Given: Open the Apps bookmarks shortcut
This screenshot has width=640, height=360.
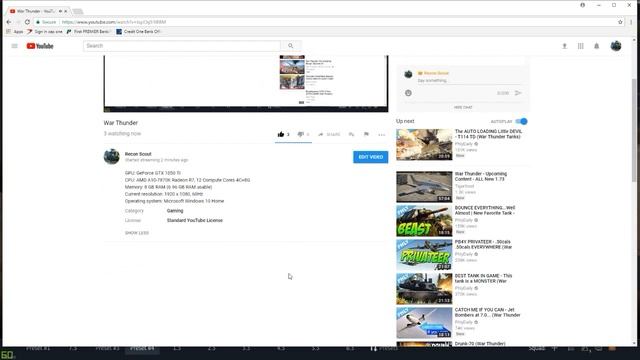Looking at the screenshot, I should tap(15, 31).
